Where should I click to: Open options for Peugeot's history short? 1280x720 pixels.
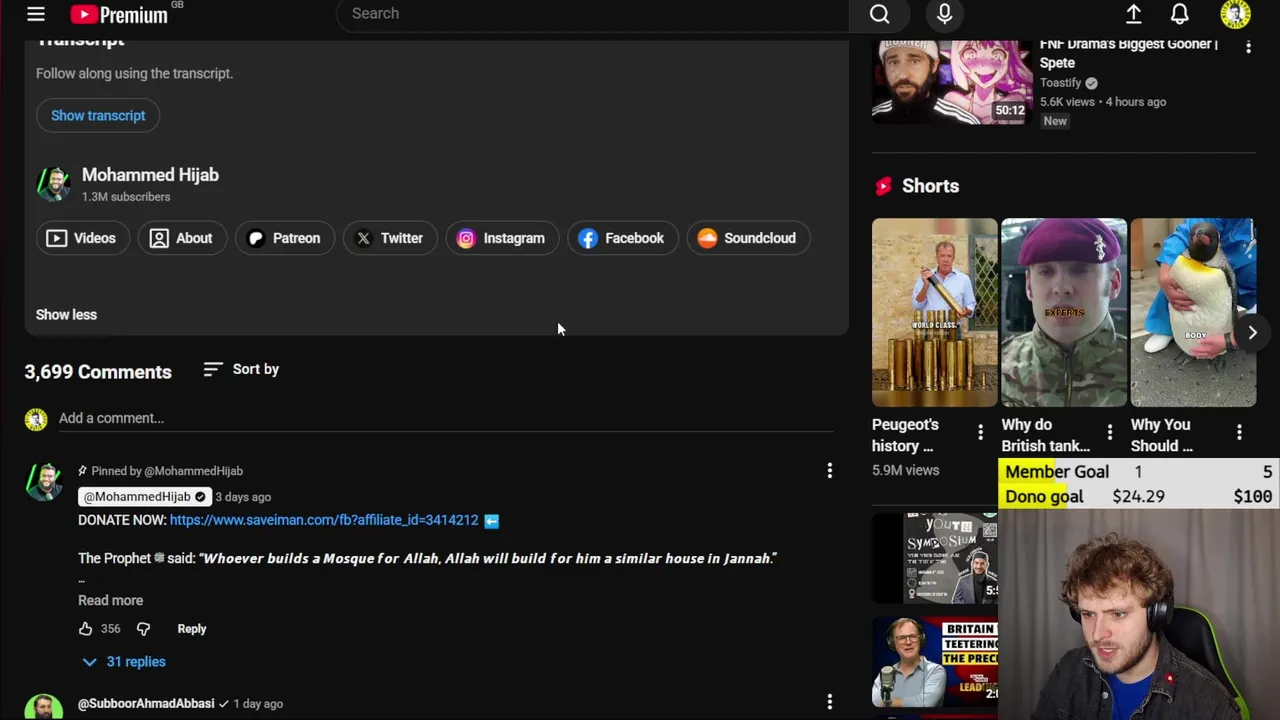[x=980, y=432]
